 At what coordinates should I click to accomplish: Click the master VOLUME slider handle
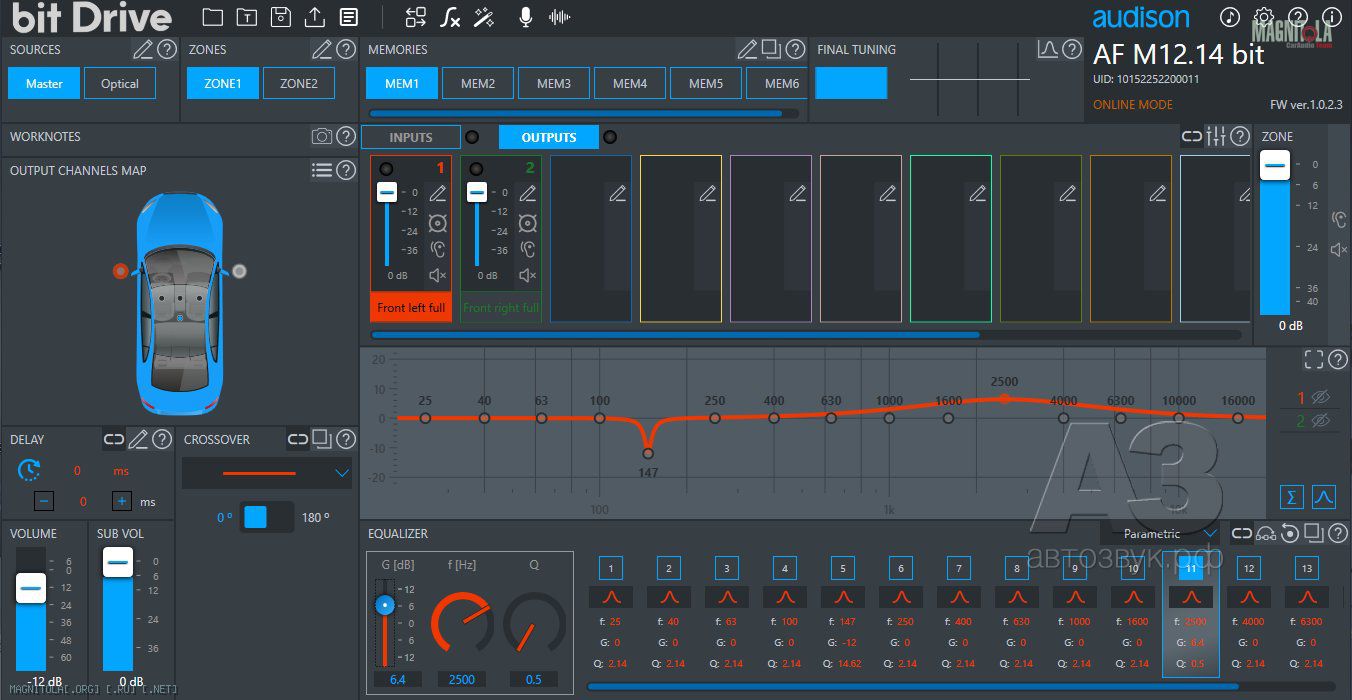(31, 588)
